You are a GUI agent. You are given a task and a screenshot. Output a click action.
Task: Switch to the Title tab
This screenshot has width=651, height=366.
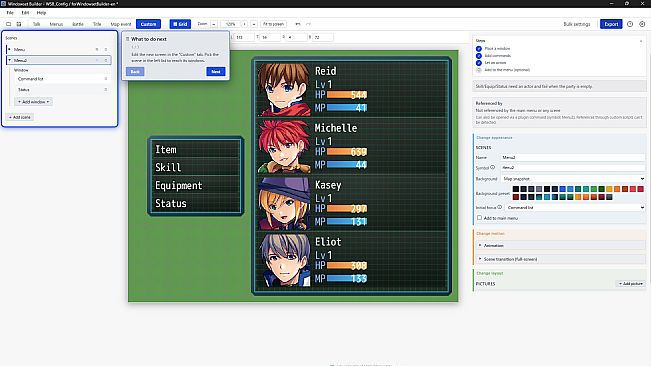[x=97, y=24]
